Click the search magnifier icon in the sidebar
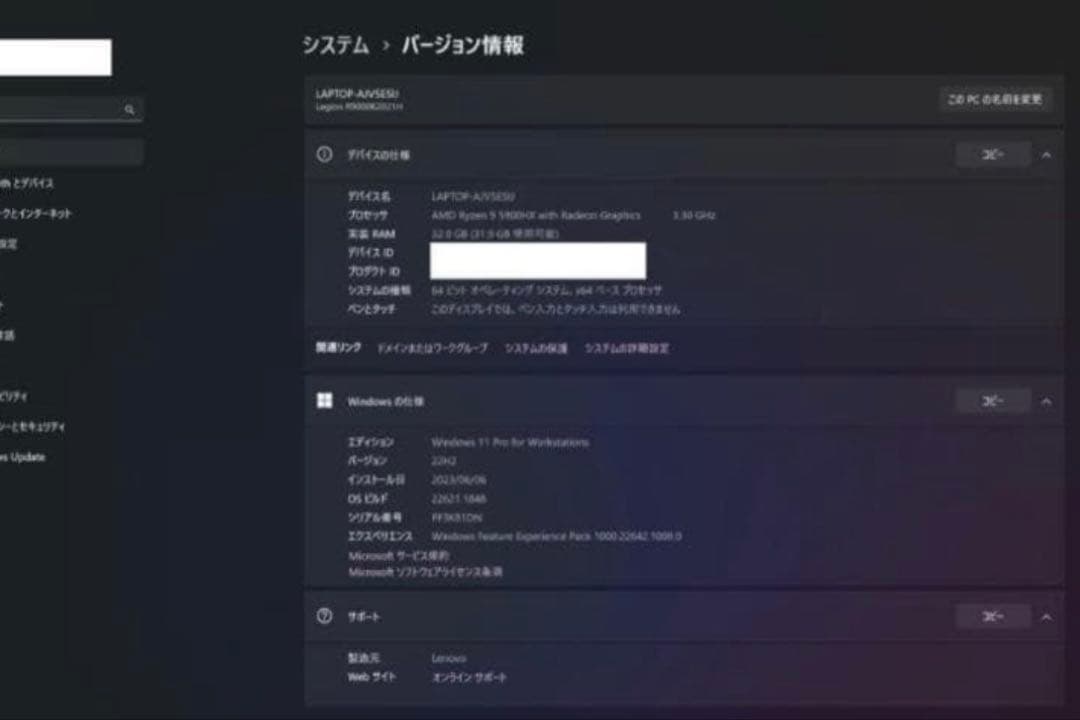 [x=130, y=108]
